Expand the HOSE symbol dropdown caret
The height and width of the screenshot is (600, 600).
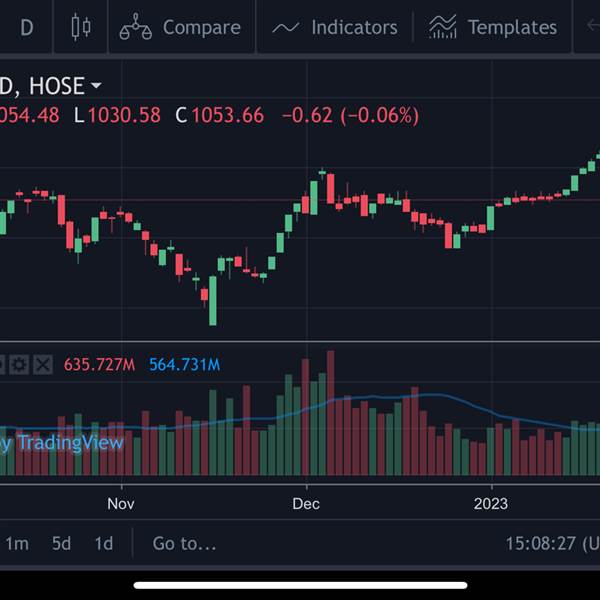pos(96,85)
